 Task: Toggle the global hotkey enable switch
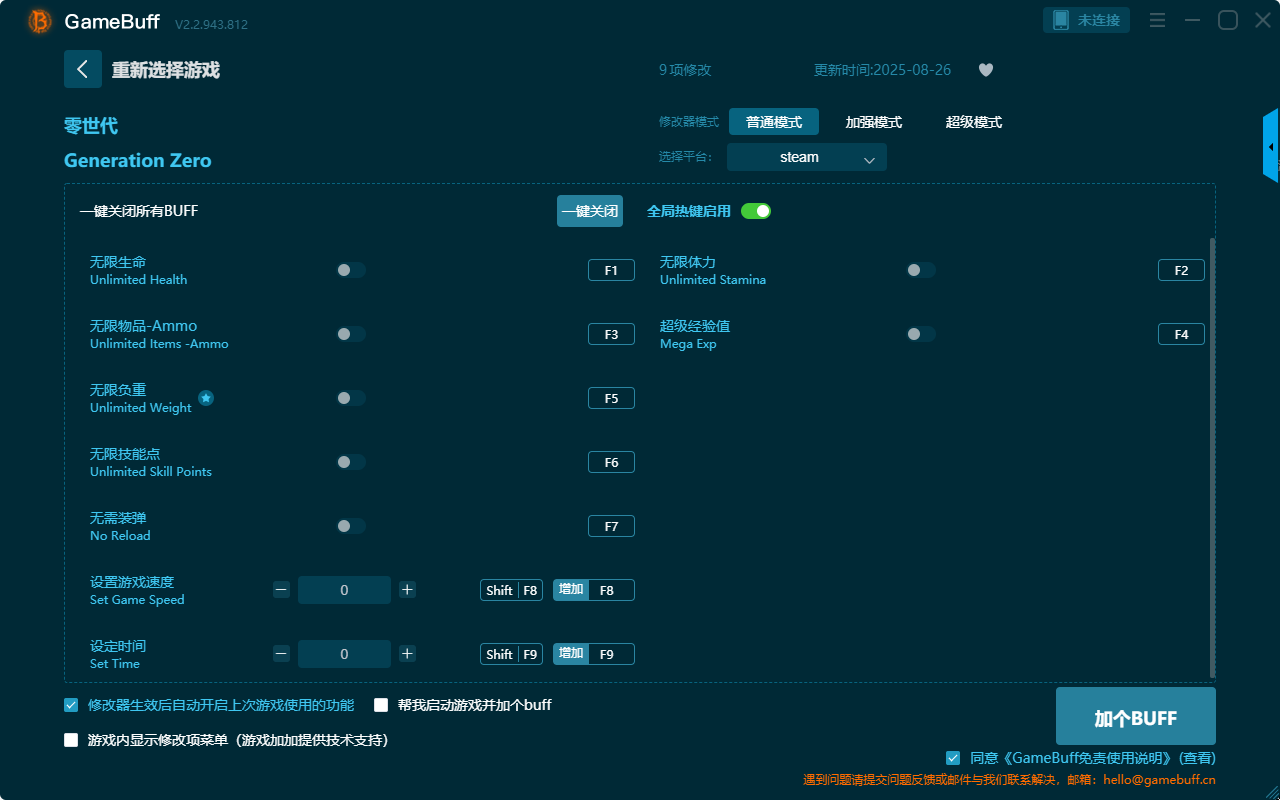tap(756, 211)
